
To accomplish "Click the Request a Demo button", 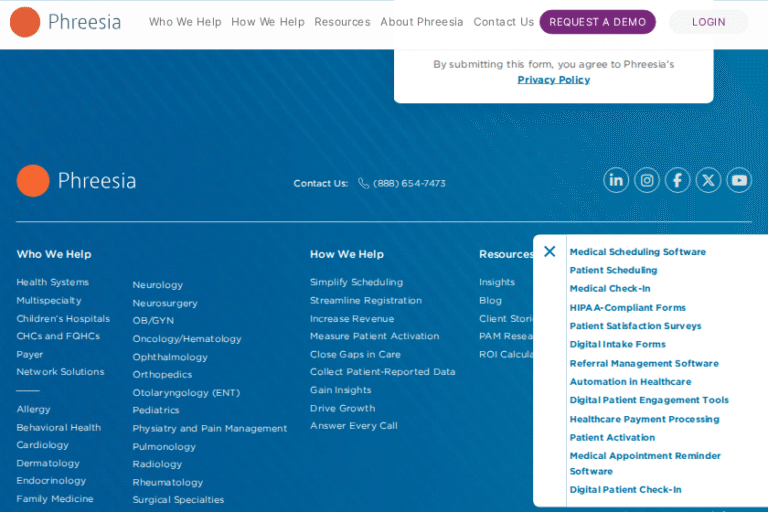I will (597, 22).
